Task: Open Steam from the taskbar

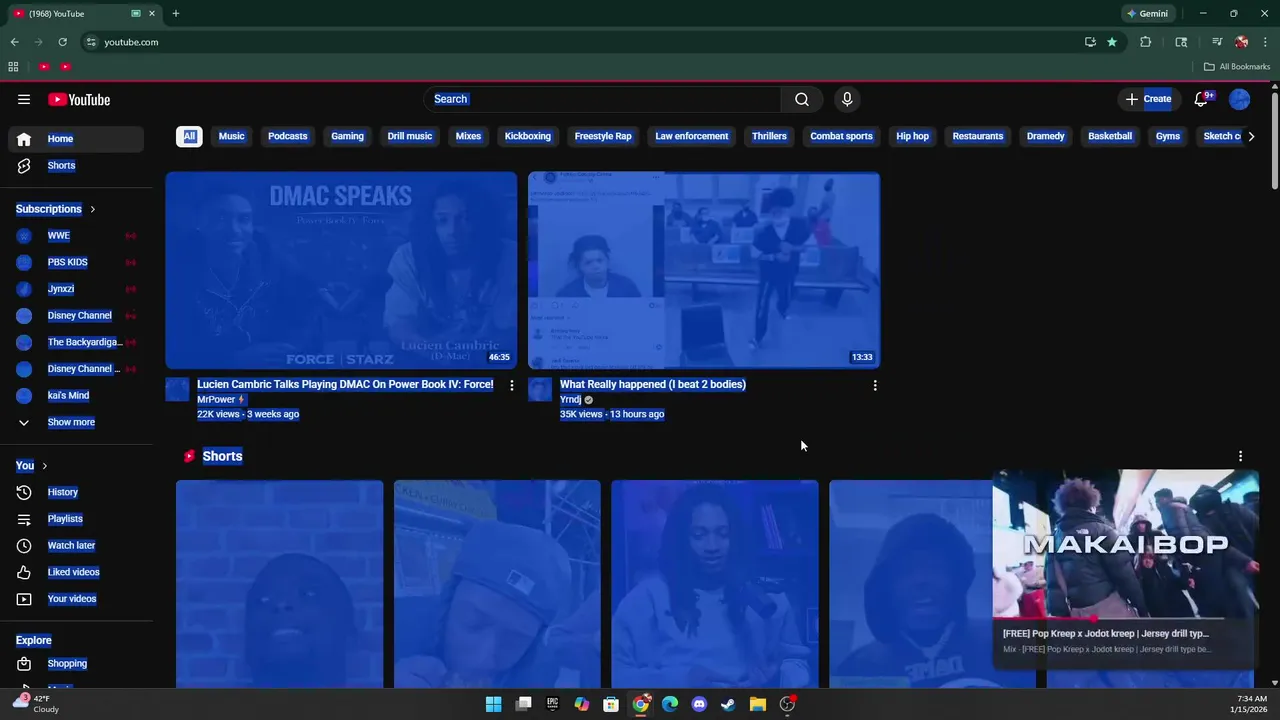Action: coord(728,704)
